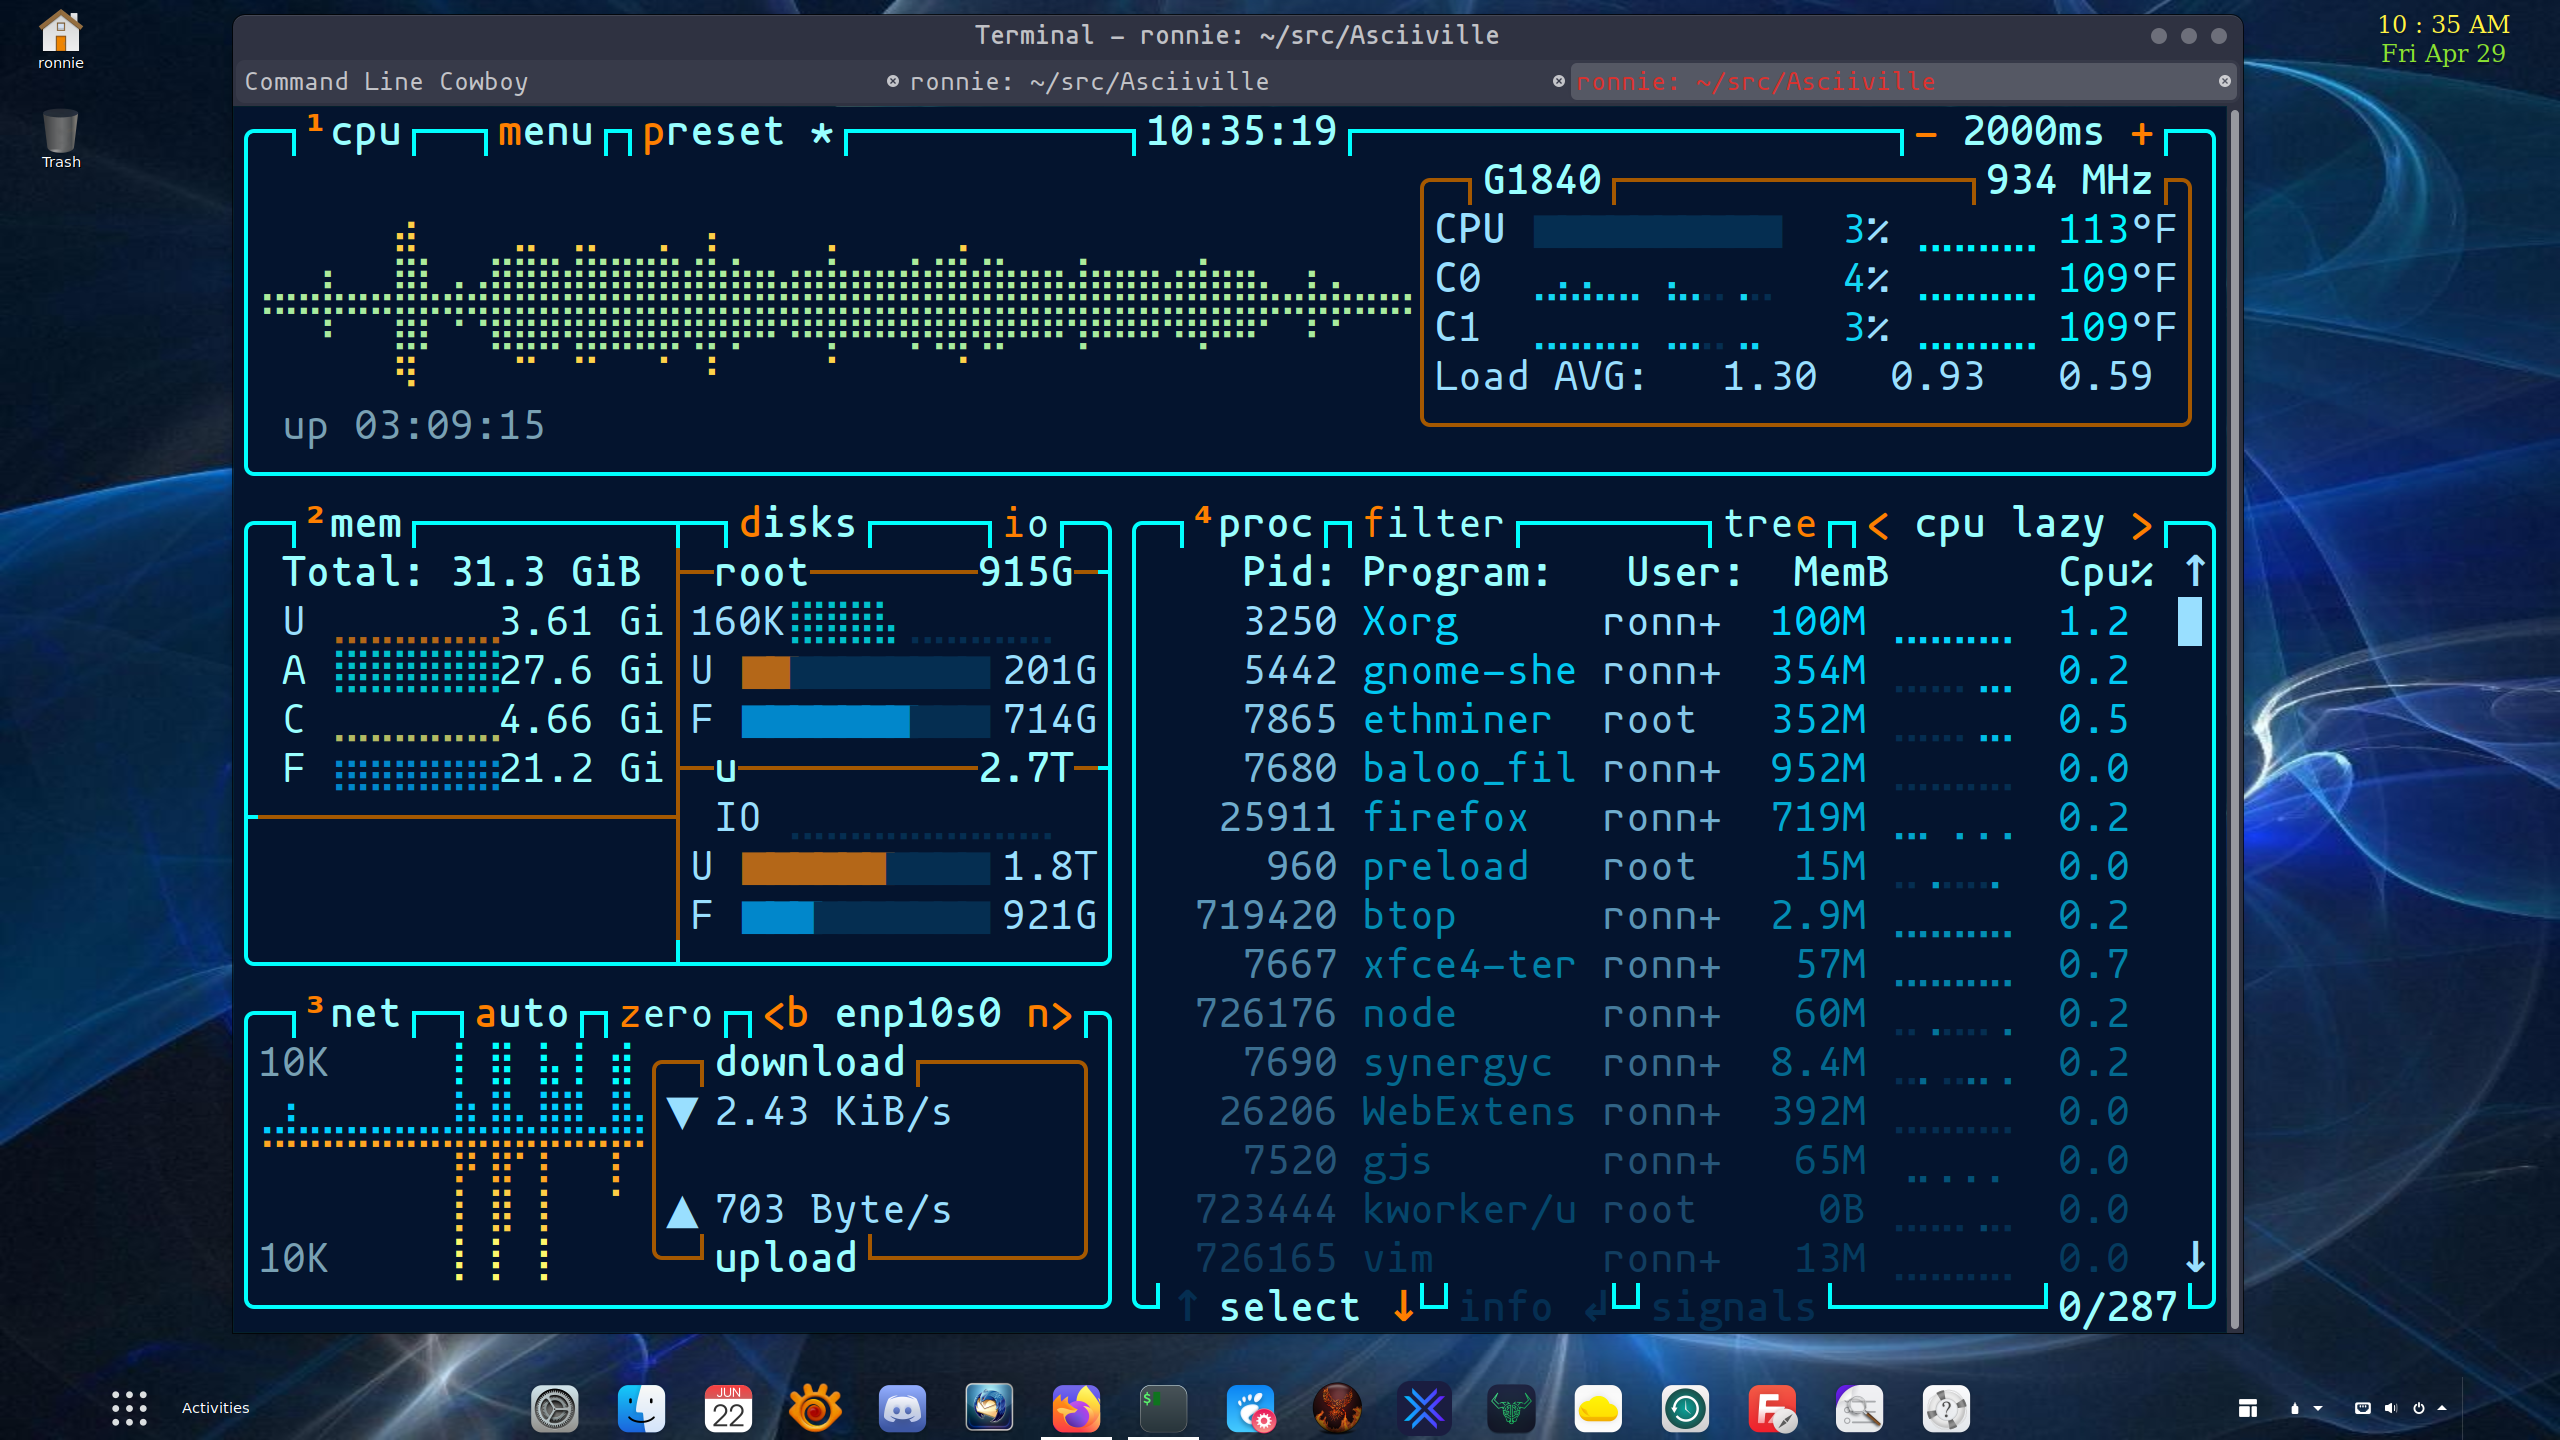Click the Show Applications grid icon
The width and height of the screenshot is (2560, 1440).
pyautogui.click(x=129, y=1408)
